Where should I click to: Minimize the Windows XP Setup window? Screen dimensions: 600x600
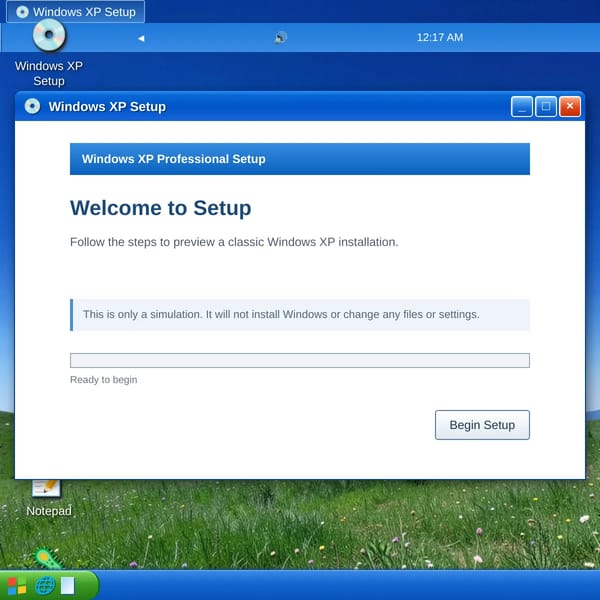tap(522, 106)
